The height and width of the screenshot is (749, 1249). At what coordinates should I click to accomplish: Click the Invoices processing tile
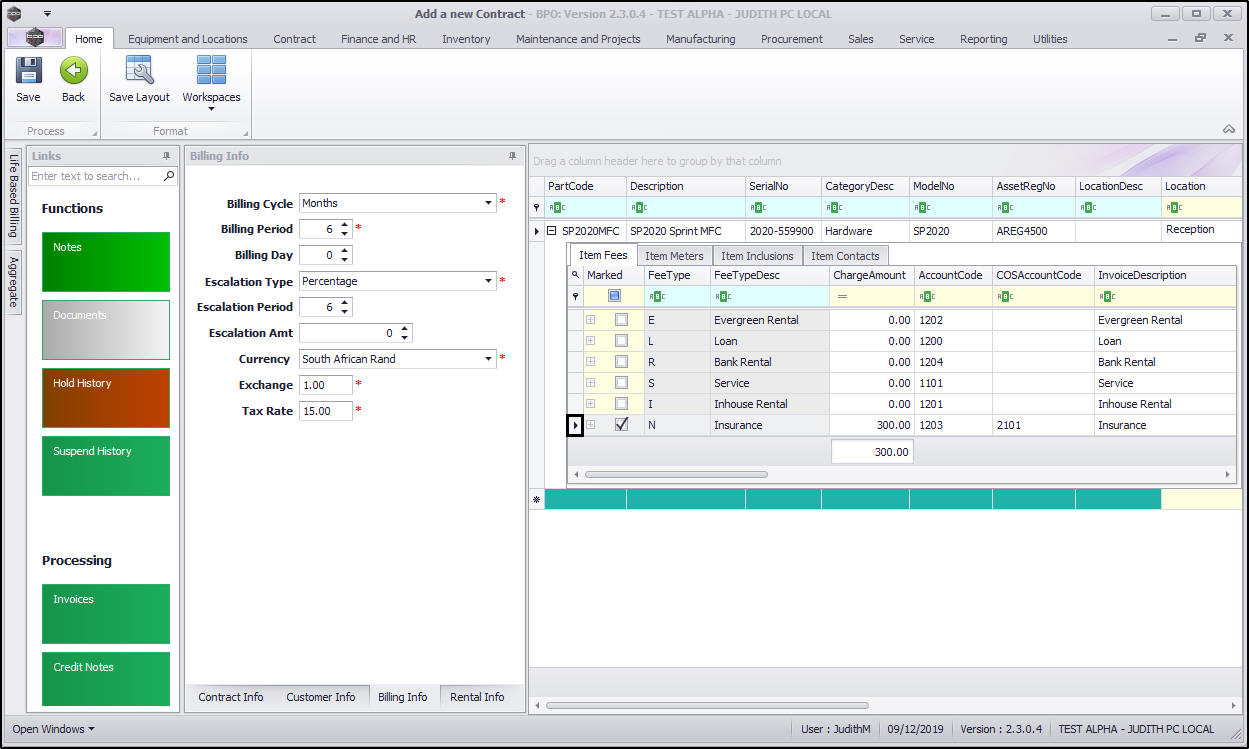click(105, 613)
